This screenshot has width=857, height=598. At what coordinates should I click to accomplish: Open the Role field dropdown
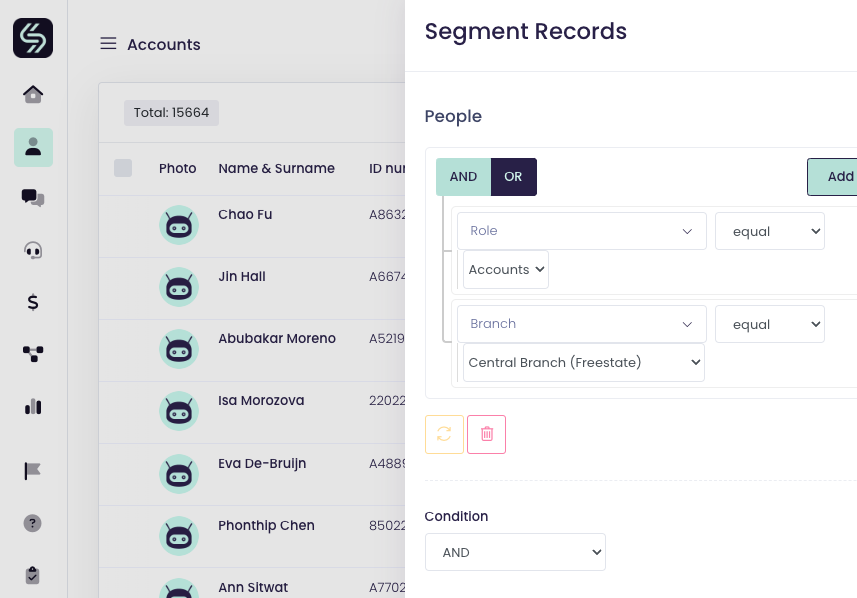pyautogui.click(x=581, y=231)
